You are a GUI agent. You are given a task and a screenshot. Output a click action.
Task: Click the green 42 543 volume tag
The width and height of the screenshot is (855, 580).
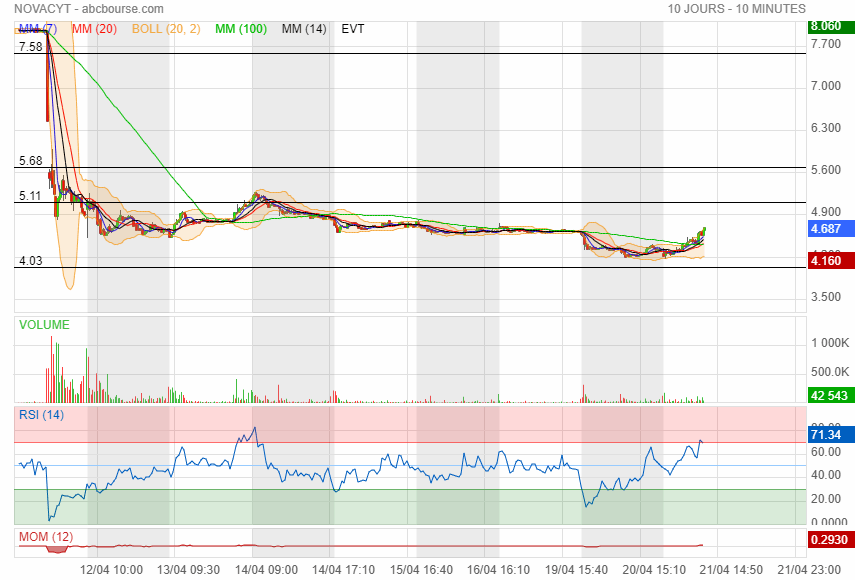[x=831, y=395]
